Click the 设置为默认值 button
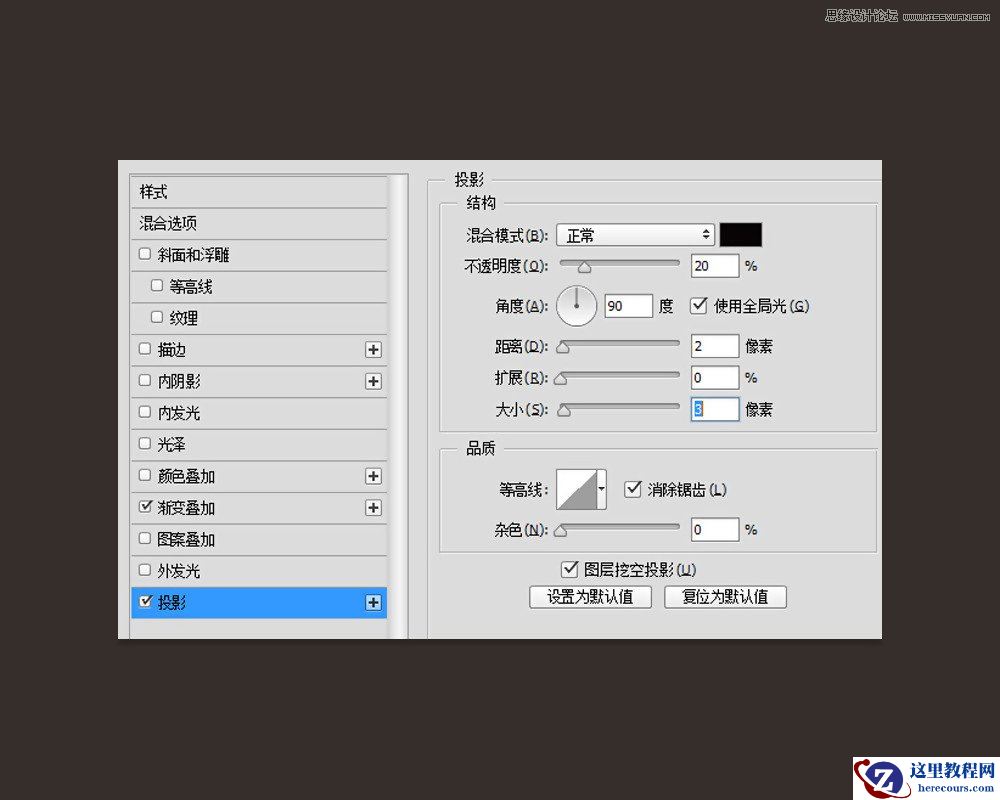1000x800 pixels. (590, 596)
